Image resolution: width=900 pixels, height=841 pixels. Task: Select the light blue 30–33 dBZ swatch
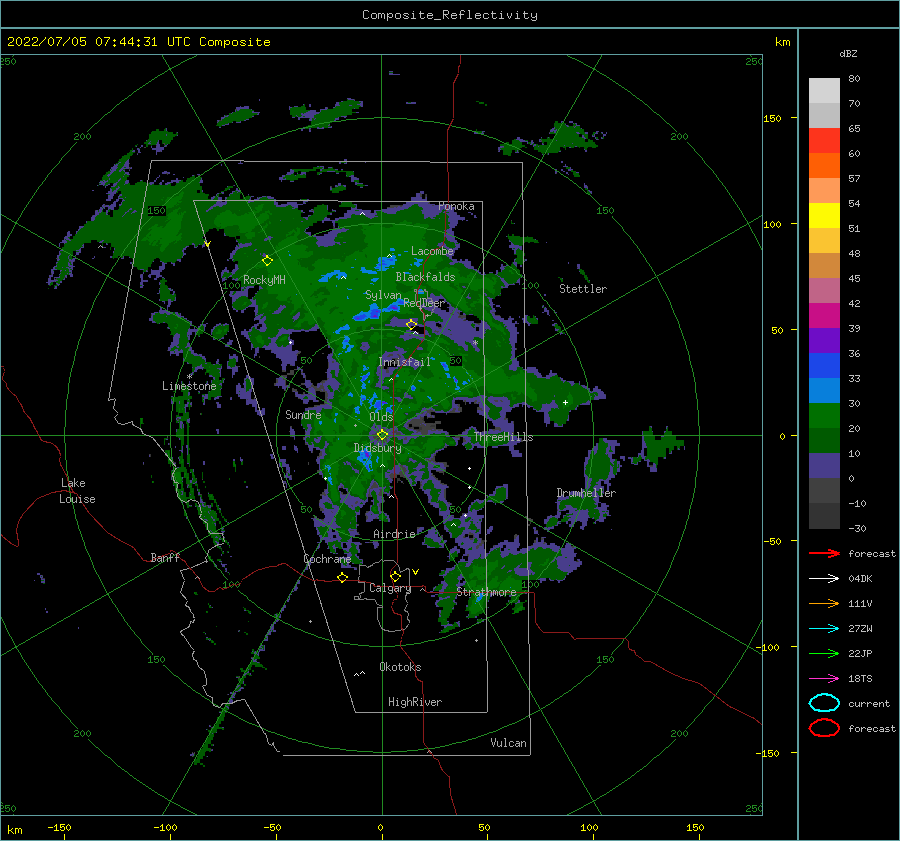coord(824,390)
